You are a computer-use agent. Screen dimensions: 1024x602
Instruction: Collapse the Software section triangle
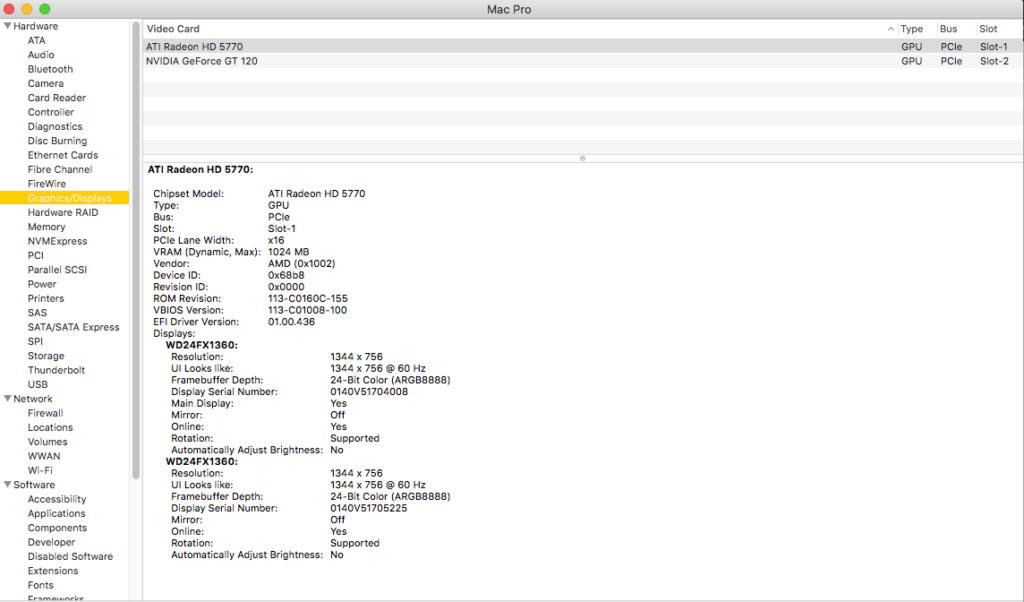tap(7, 484)
